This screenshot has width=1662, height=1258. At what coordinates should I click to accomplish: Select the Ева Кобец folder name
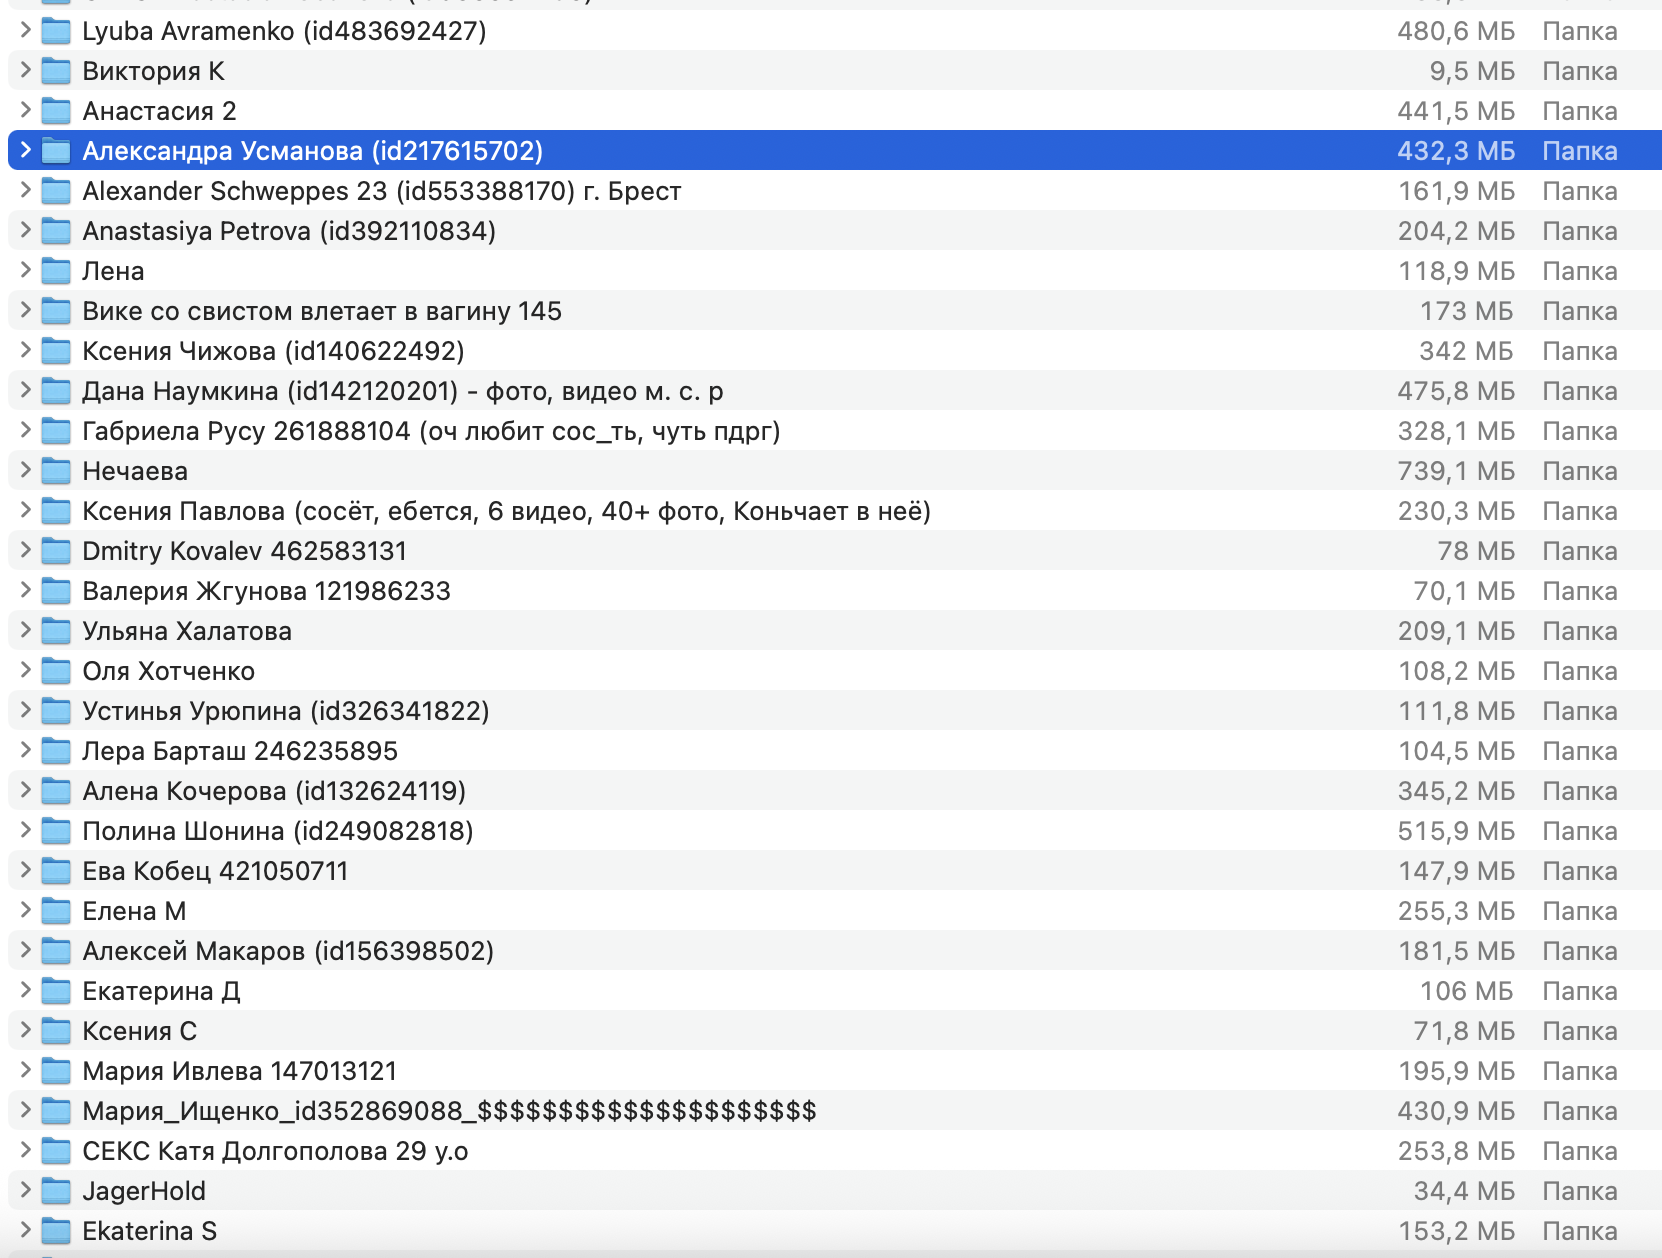(215, 871)
